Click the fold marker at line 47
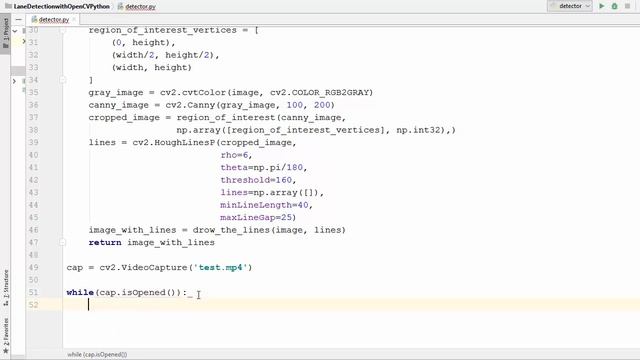Screen dimensions: 640x360 tap(62, 242)
